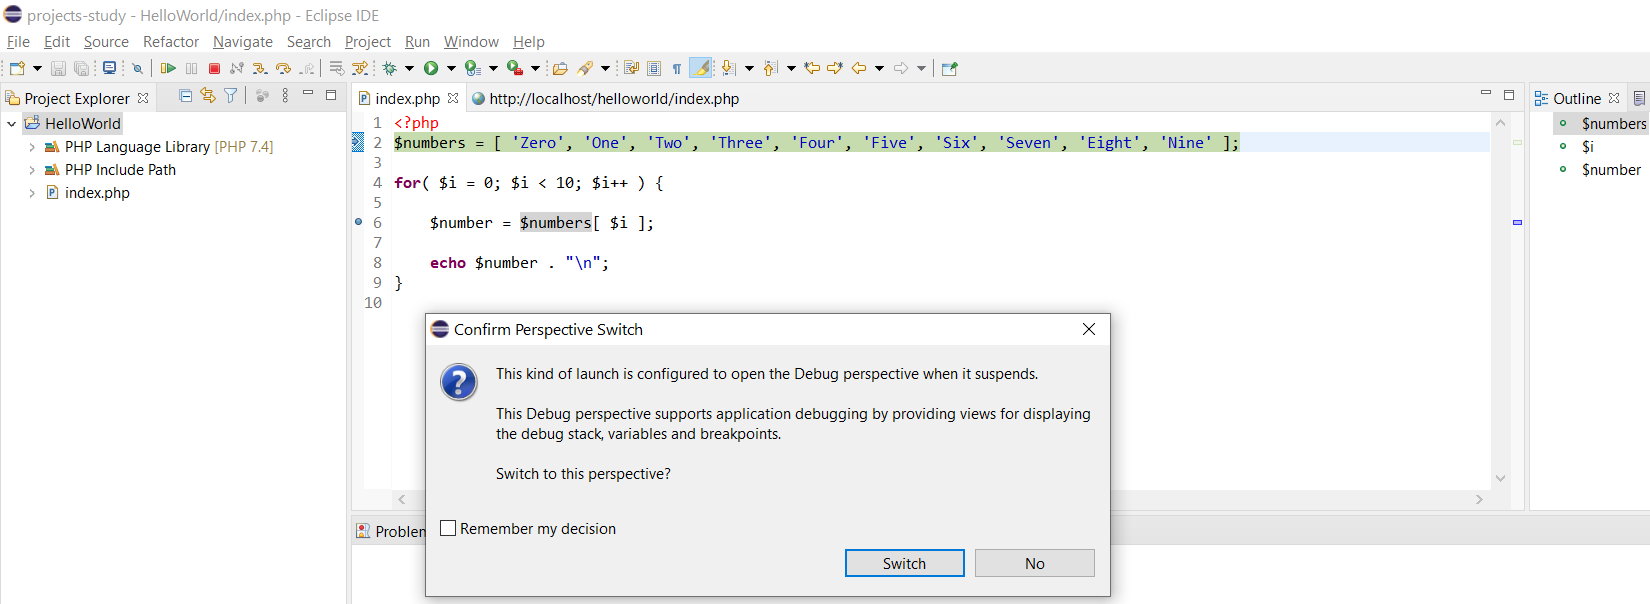The height and width of the screenshot is (604, 1650).
Task: Close the Confirm Perspective Switch dialog
Action: coord(1089,329)
